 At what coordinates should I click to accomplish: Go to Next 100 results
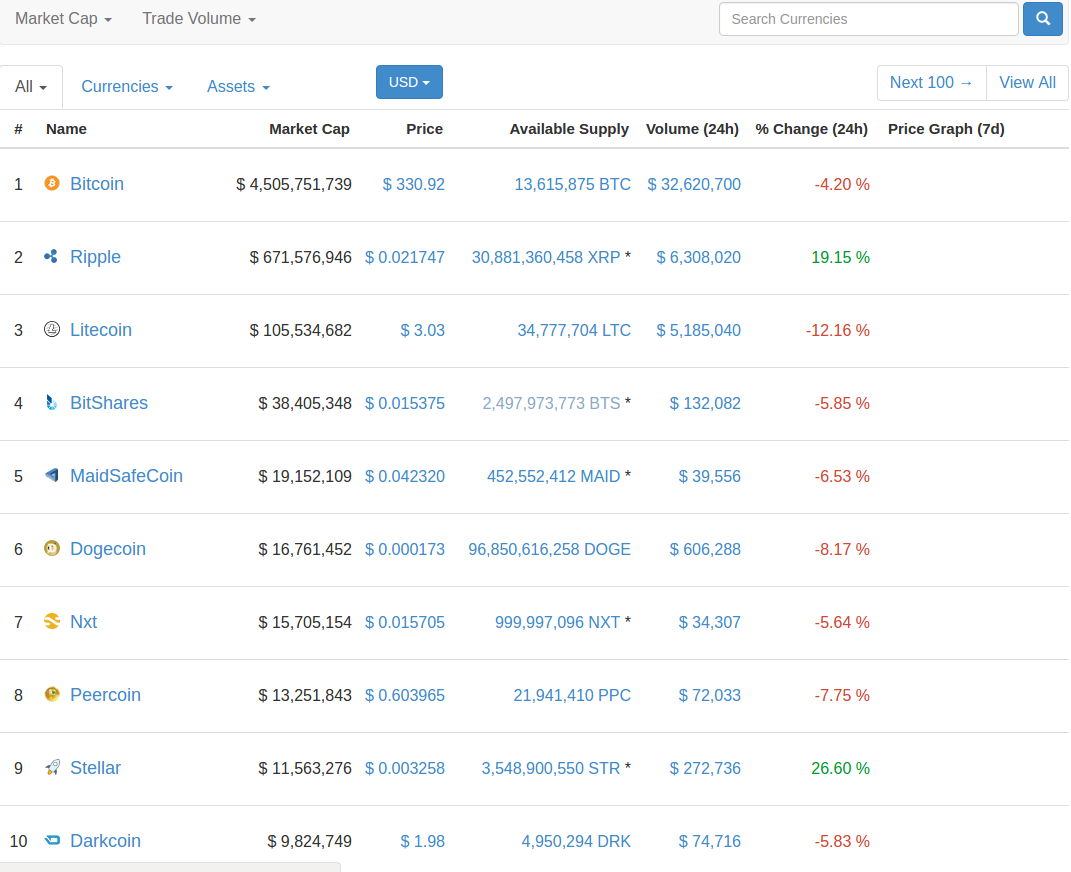click(x=931, y=83)
